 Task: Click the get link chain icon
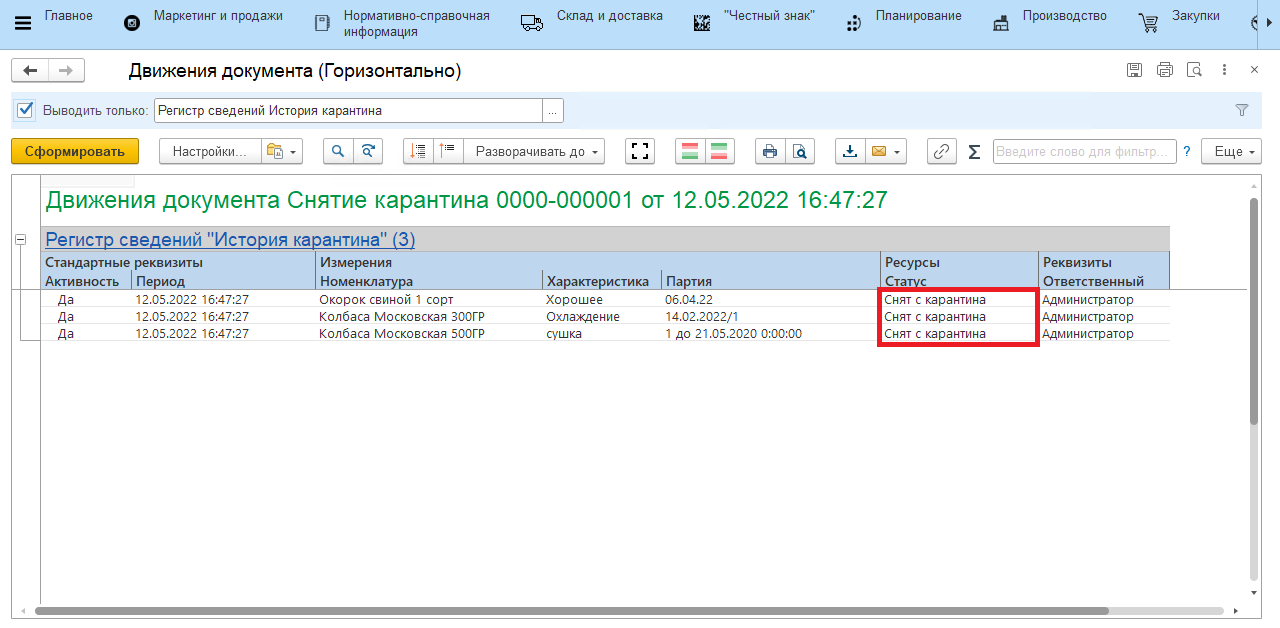click(x=941, y=151)
